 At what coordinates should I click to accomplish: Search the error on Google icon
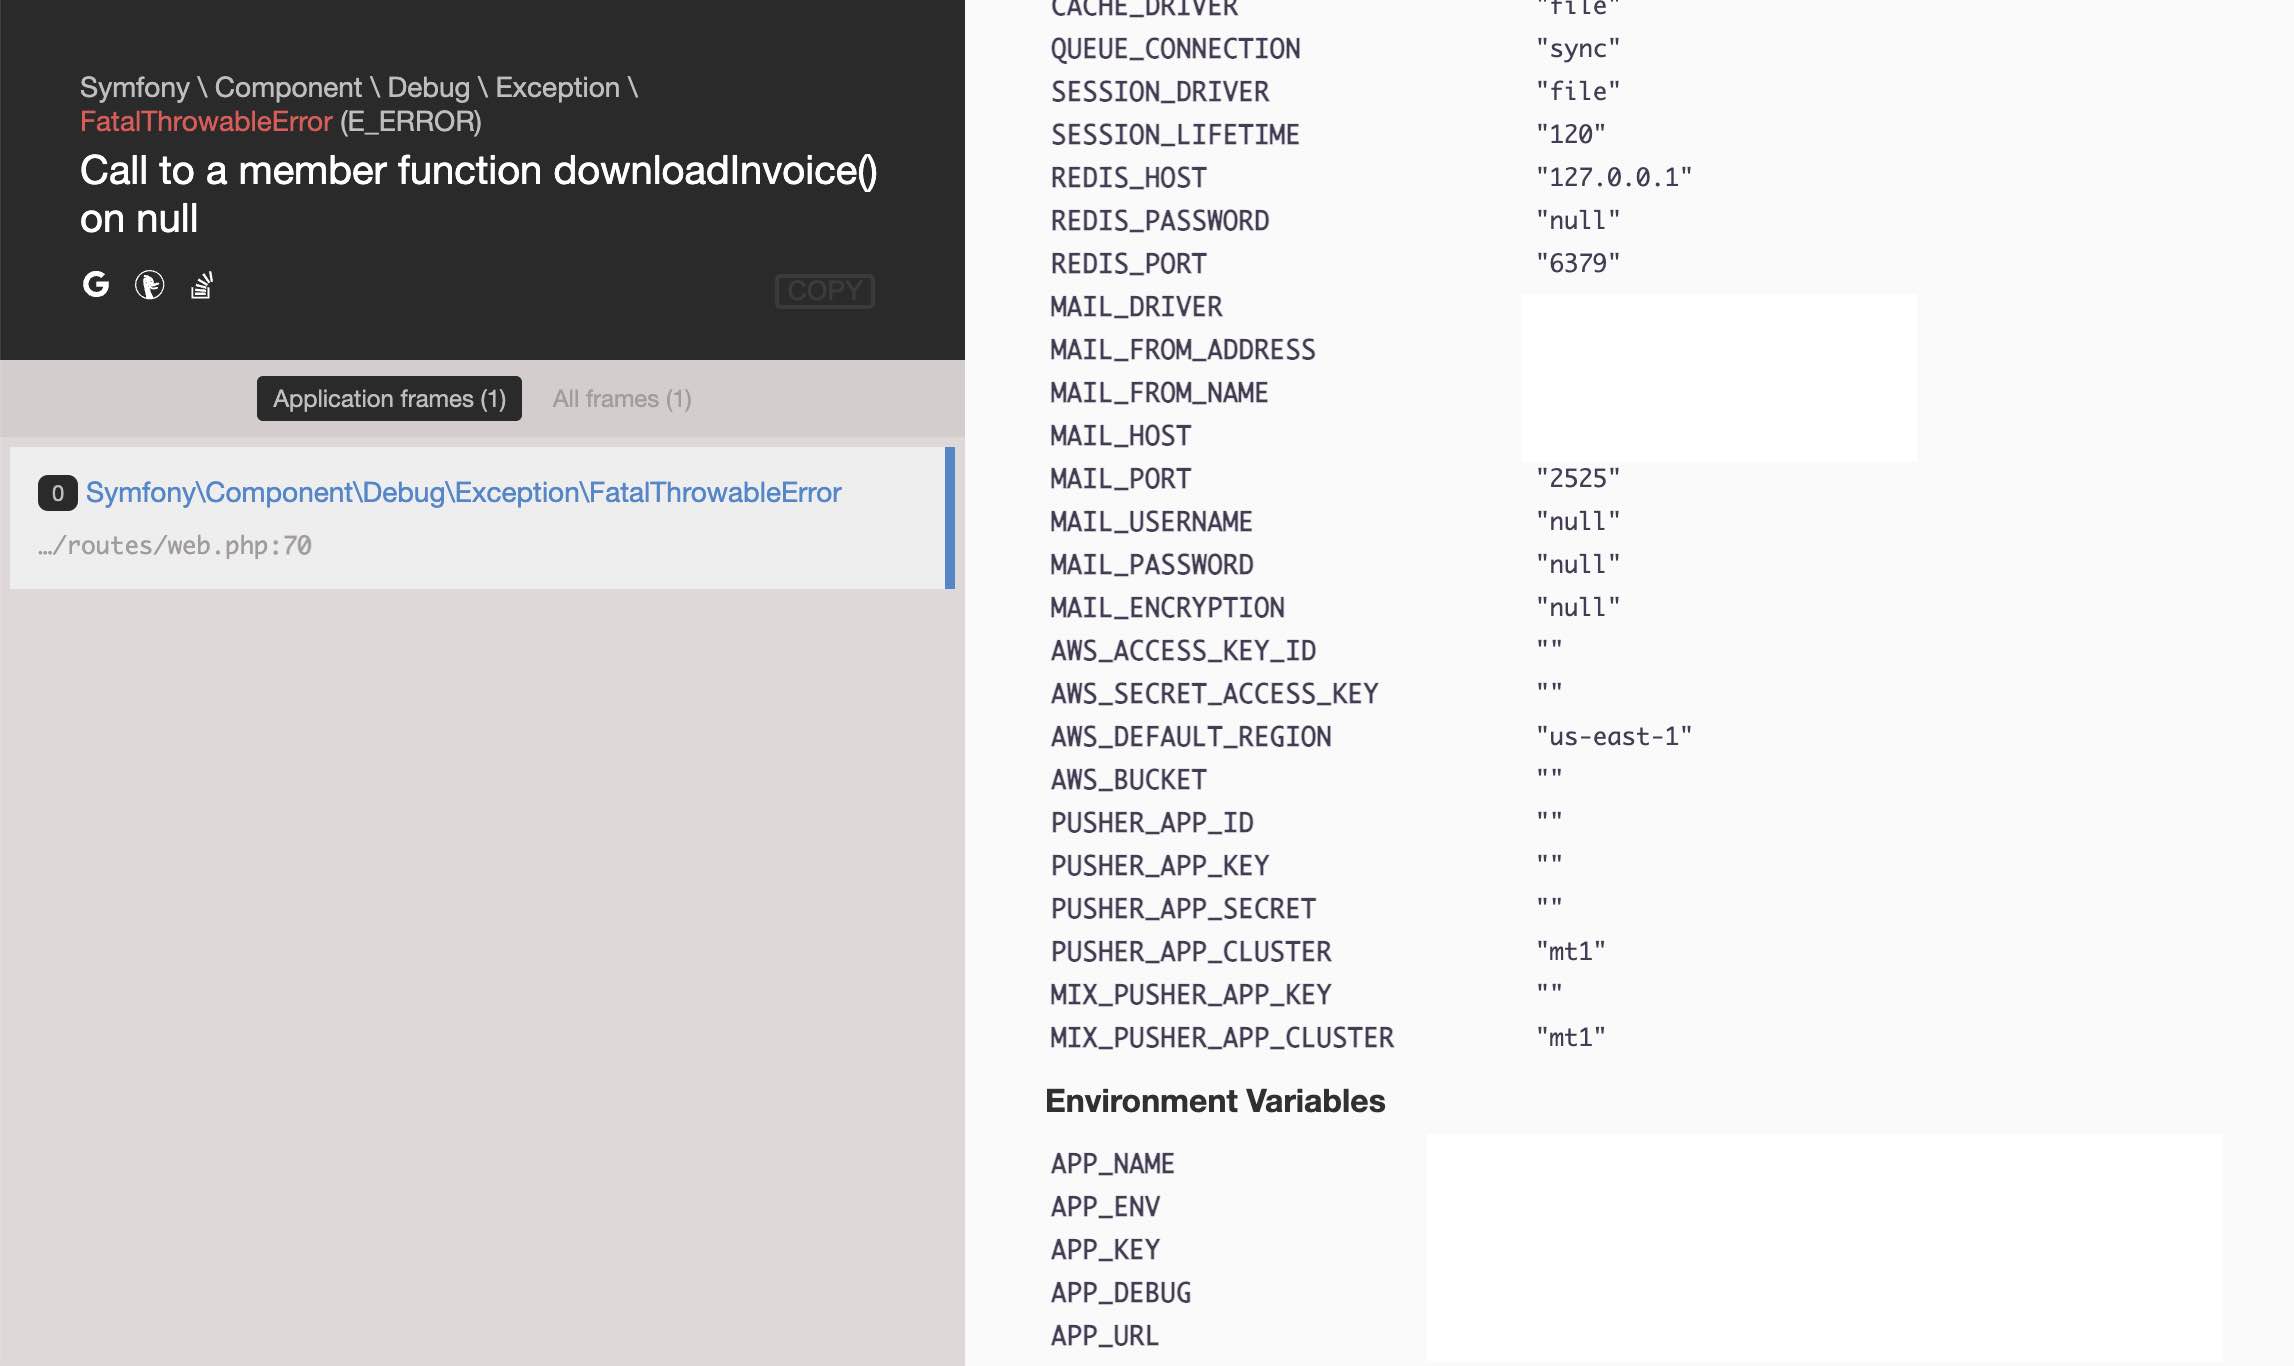[95, 285]
